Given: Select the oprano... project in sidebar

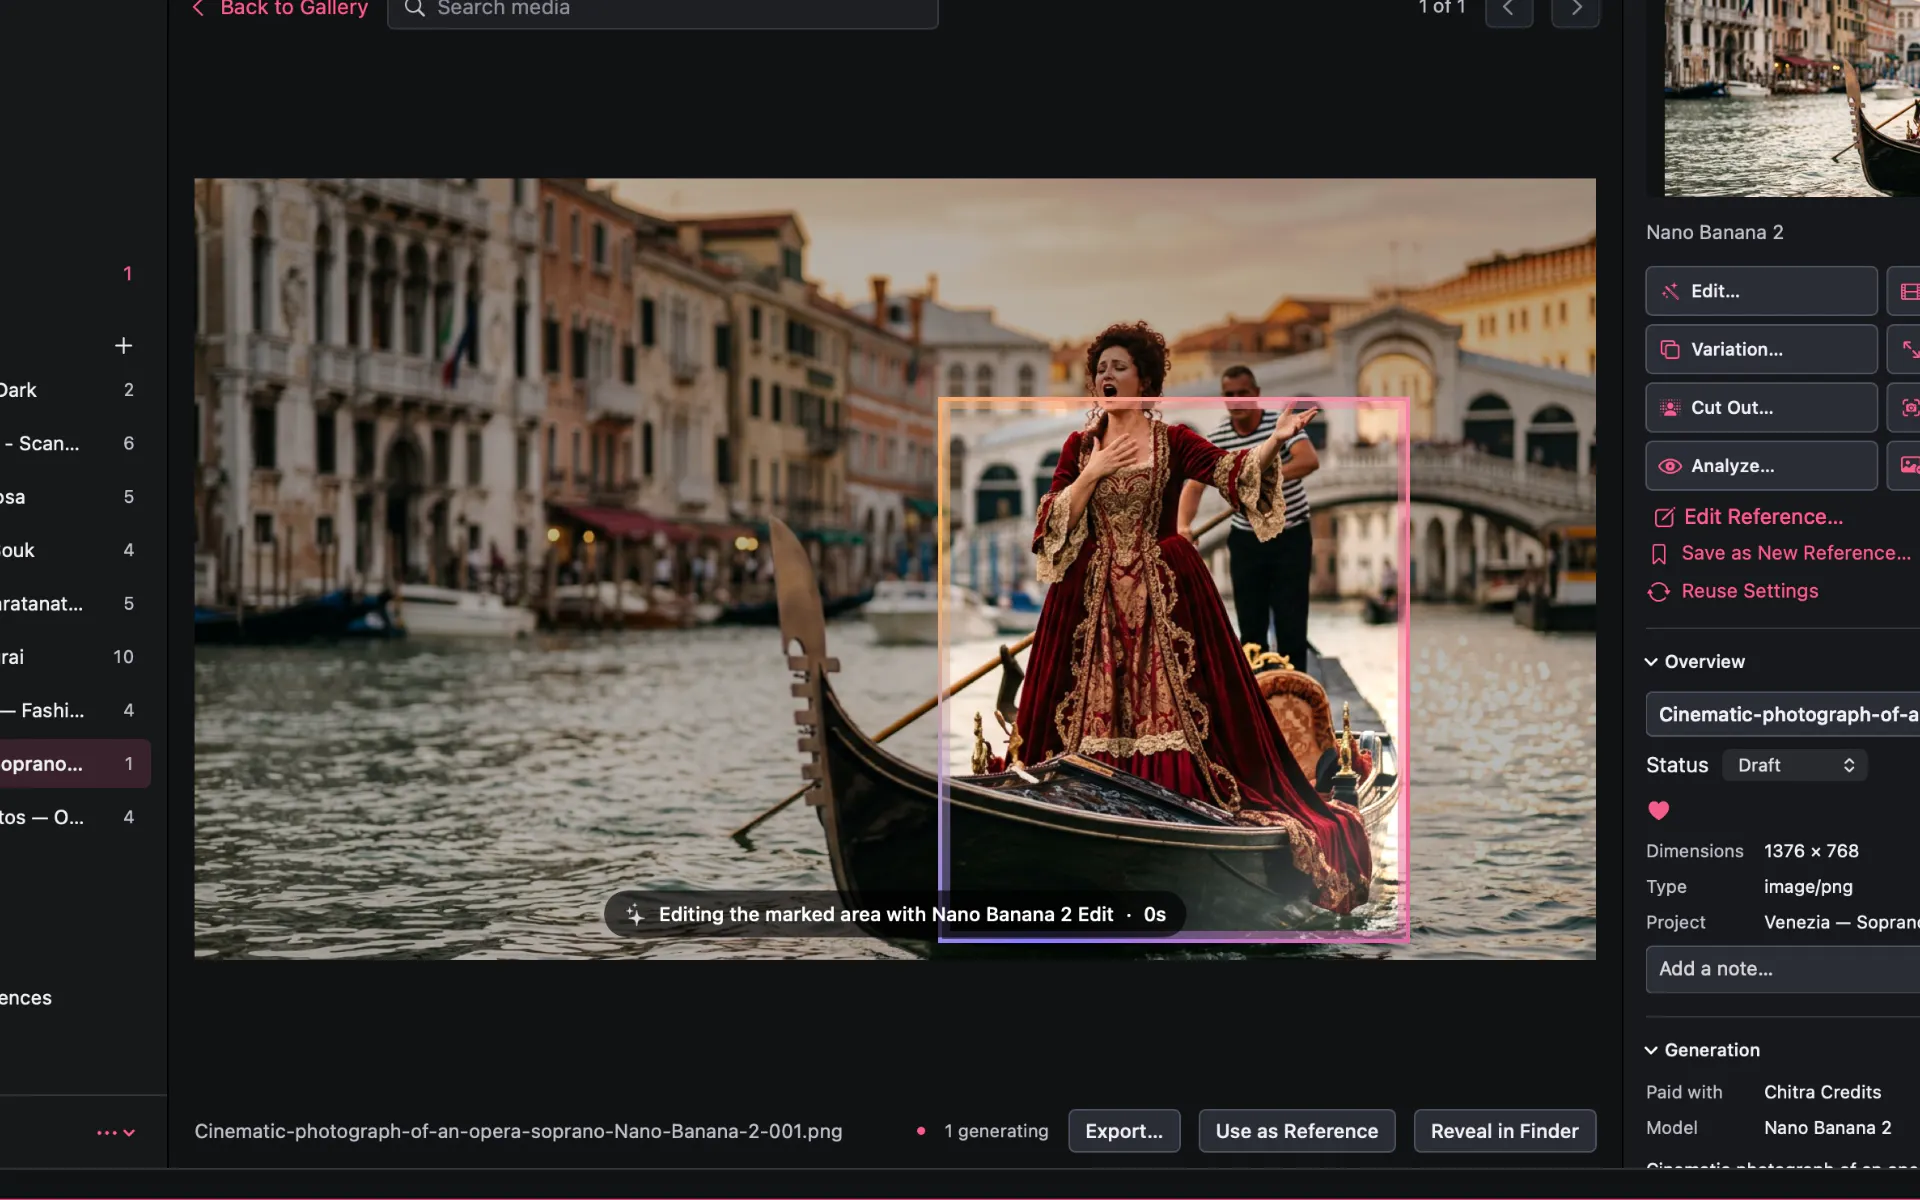Looking at the screenshot, I should click(x=74, y=764).
